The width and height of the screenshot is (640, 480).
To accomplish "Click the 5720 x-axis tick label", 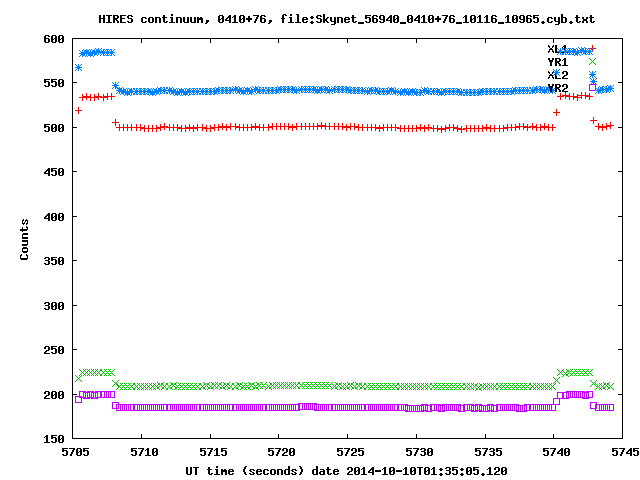I will pos(281,452).
